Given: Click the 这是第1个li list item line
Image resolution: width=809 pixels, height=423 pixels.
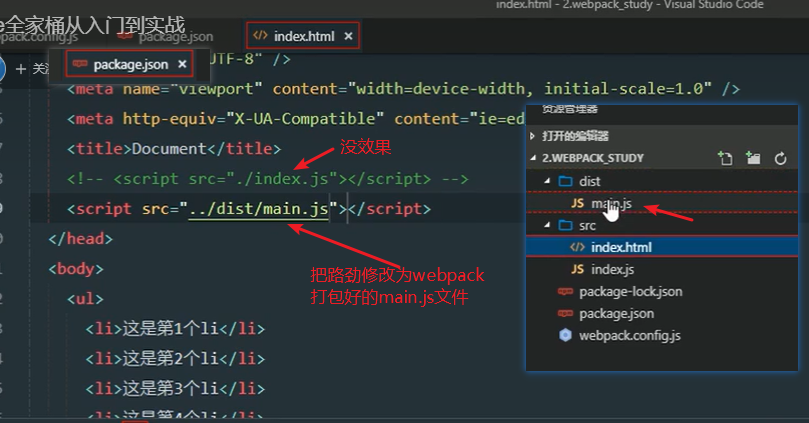Looking at the screenshot, I should point(175,329).
